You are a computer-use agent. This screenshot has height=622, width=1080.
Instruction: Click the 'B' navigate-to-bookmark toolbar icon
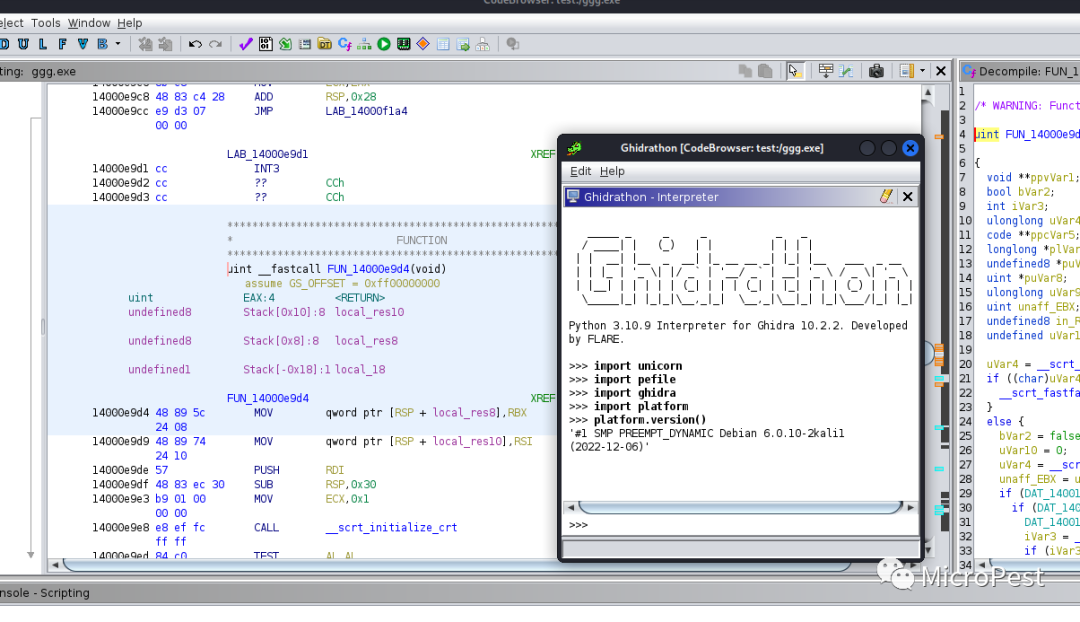coord(103,44)
